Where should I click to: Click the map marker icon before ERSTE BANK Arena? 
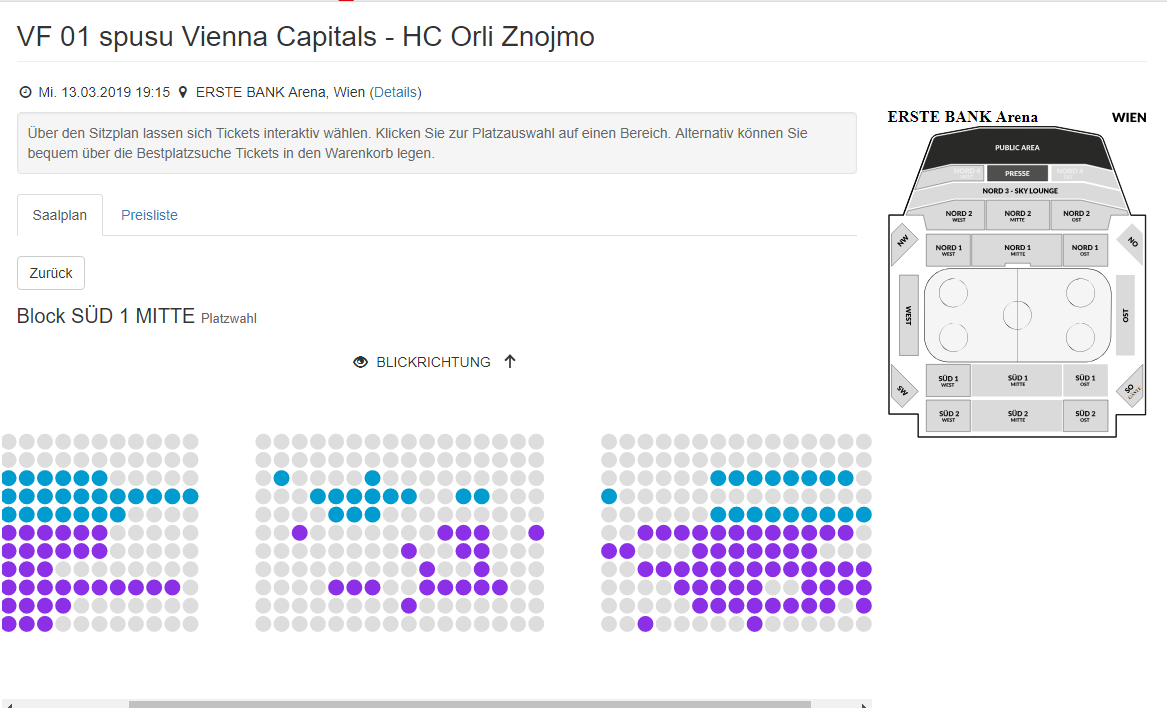point(183,93)
